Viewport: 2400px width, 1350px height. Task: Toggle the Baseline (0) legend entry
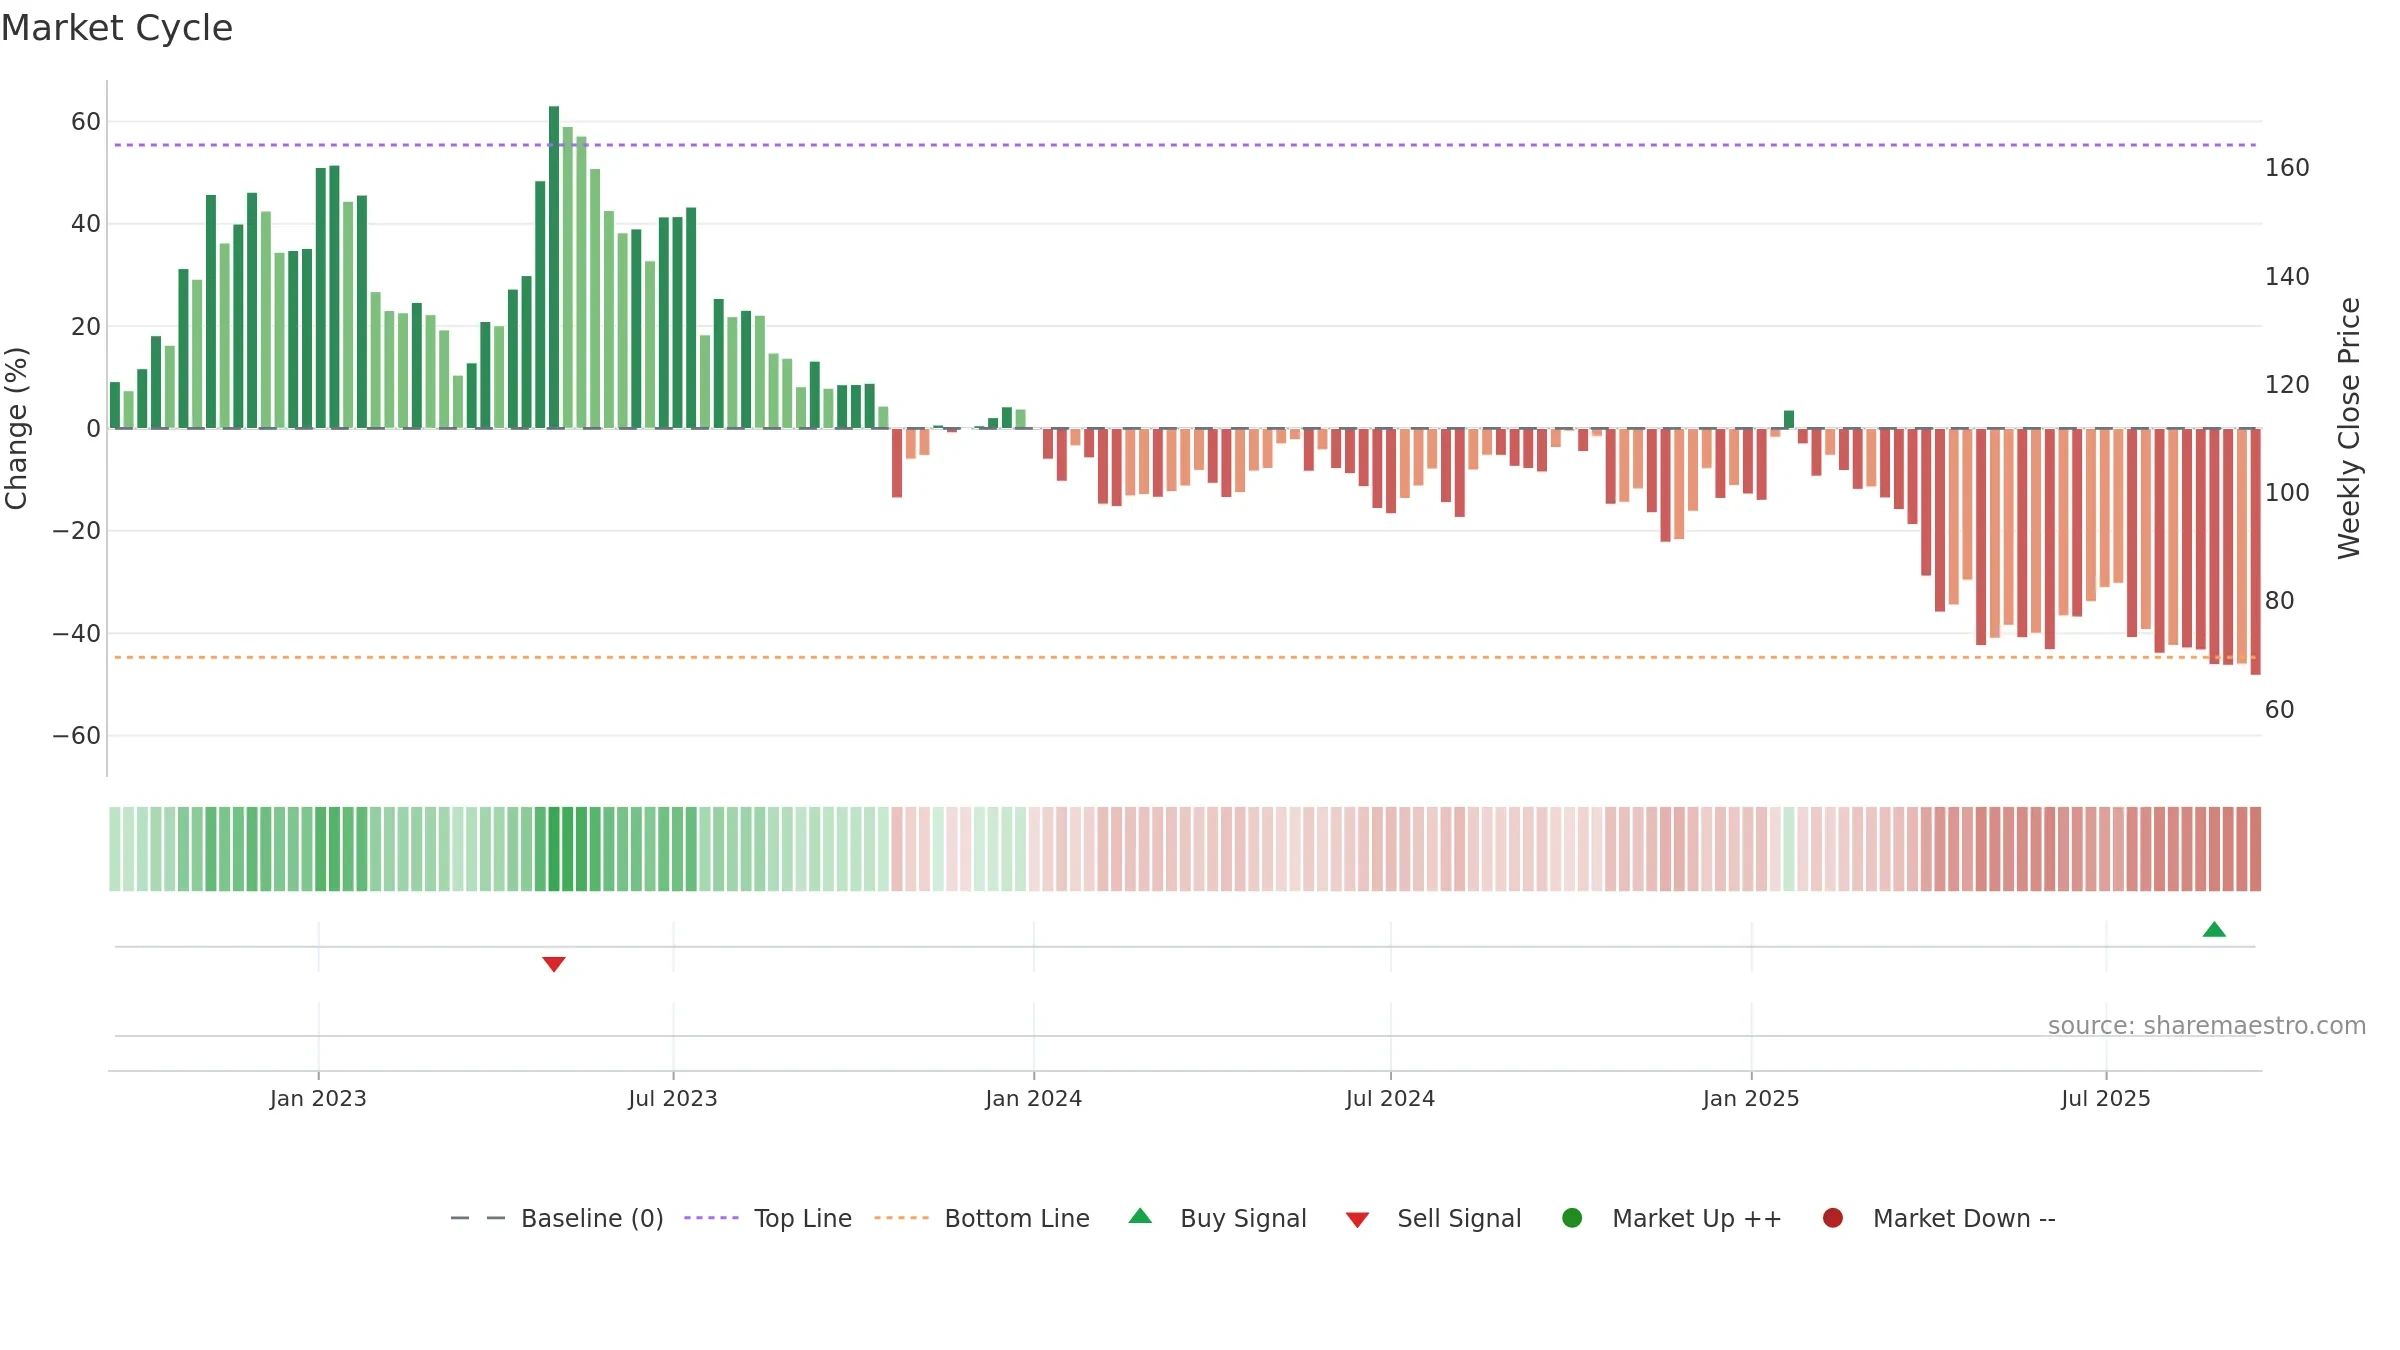[557, 1218]
